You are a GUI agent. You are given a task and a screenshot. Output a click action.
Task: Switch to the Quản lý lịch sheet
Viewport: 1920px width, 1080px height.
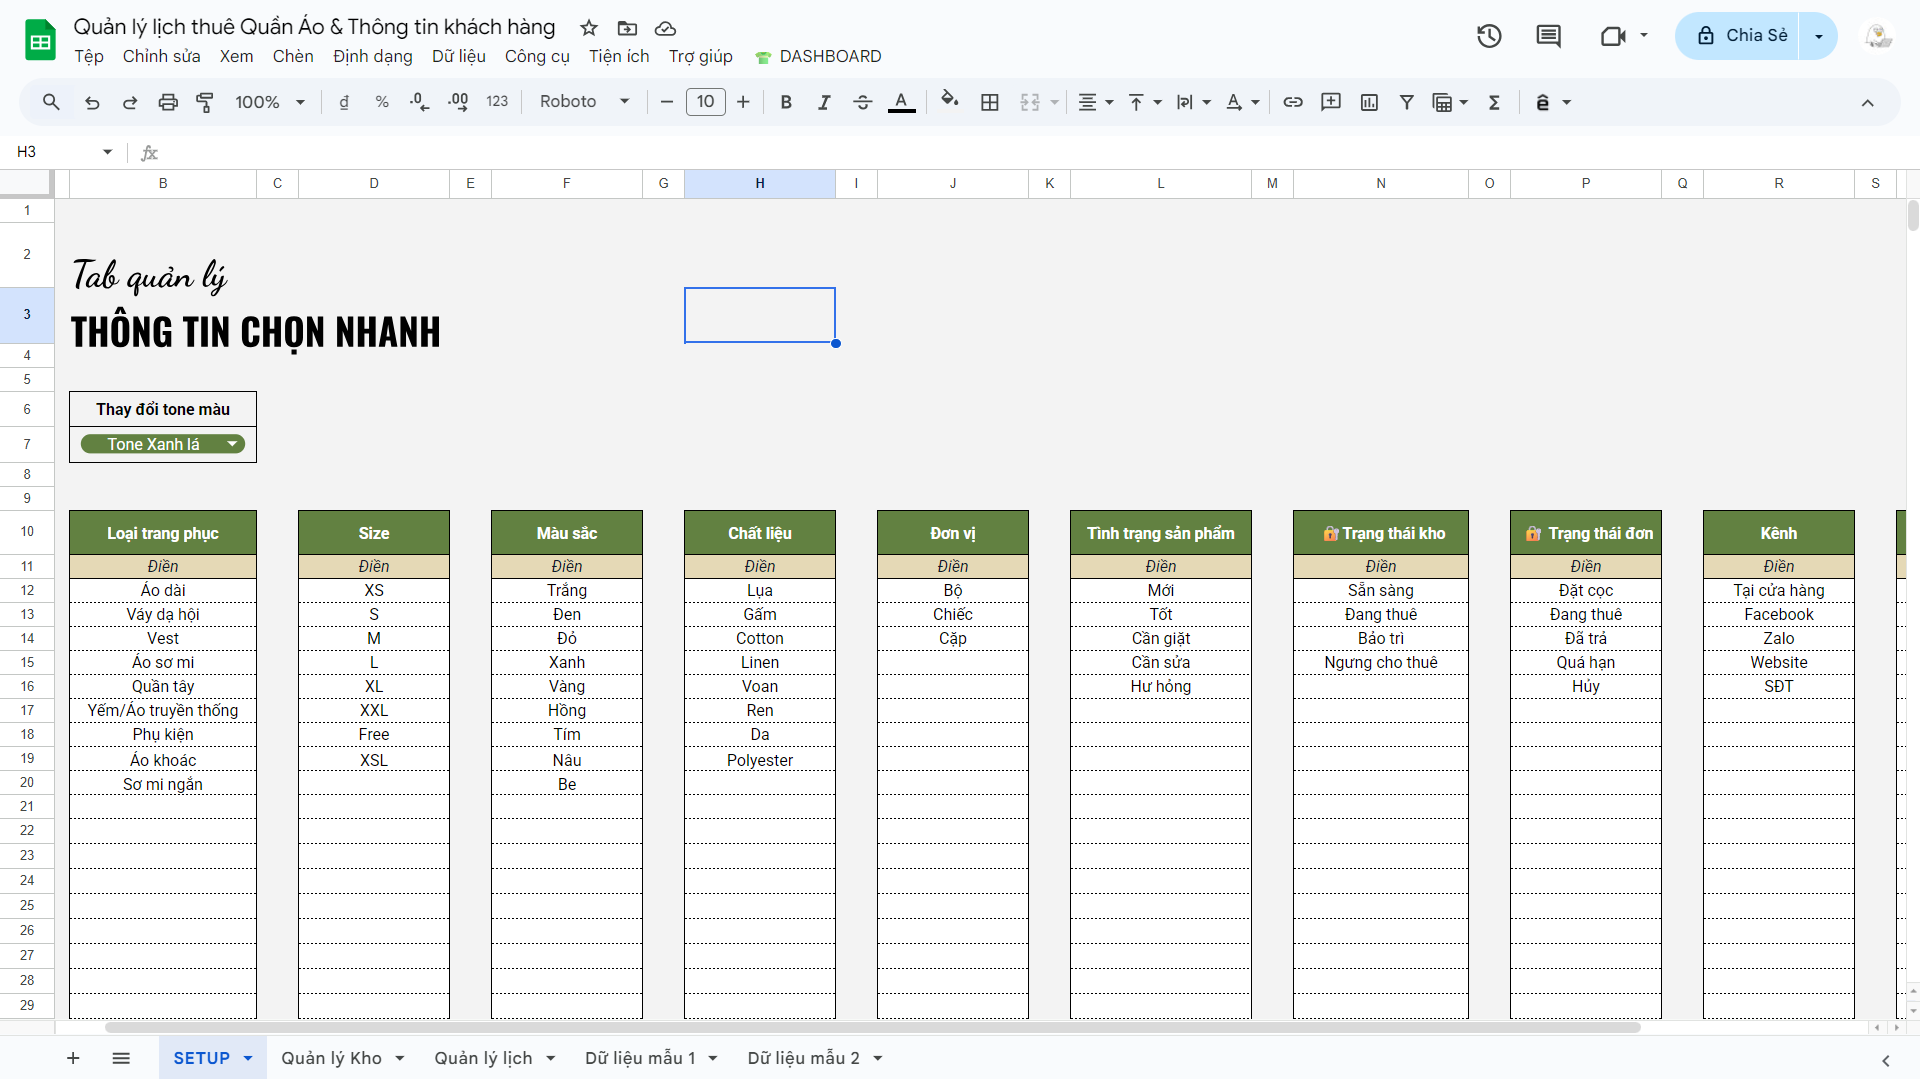point(483,1058)
